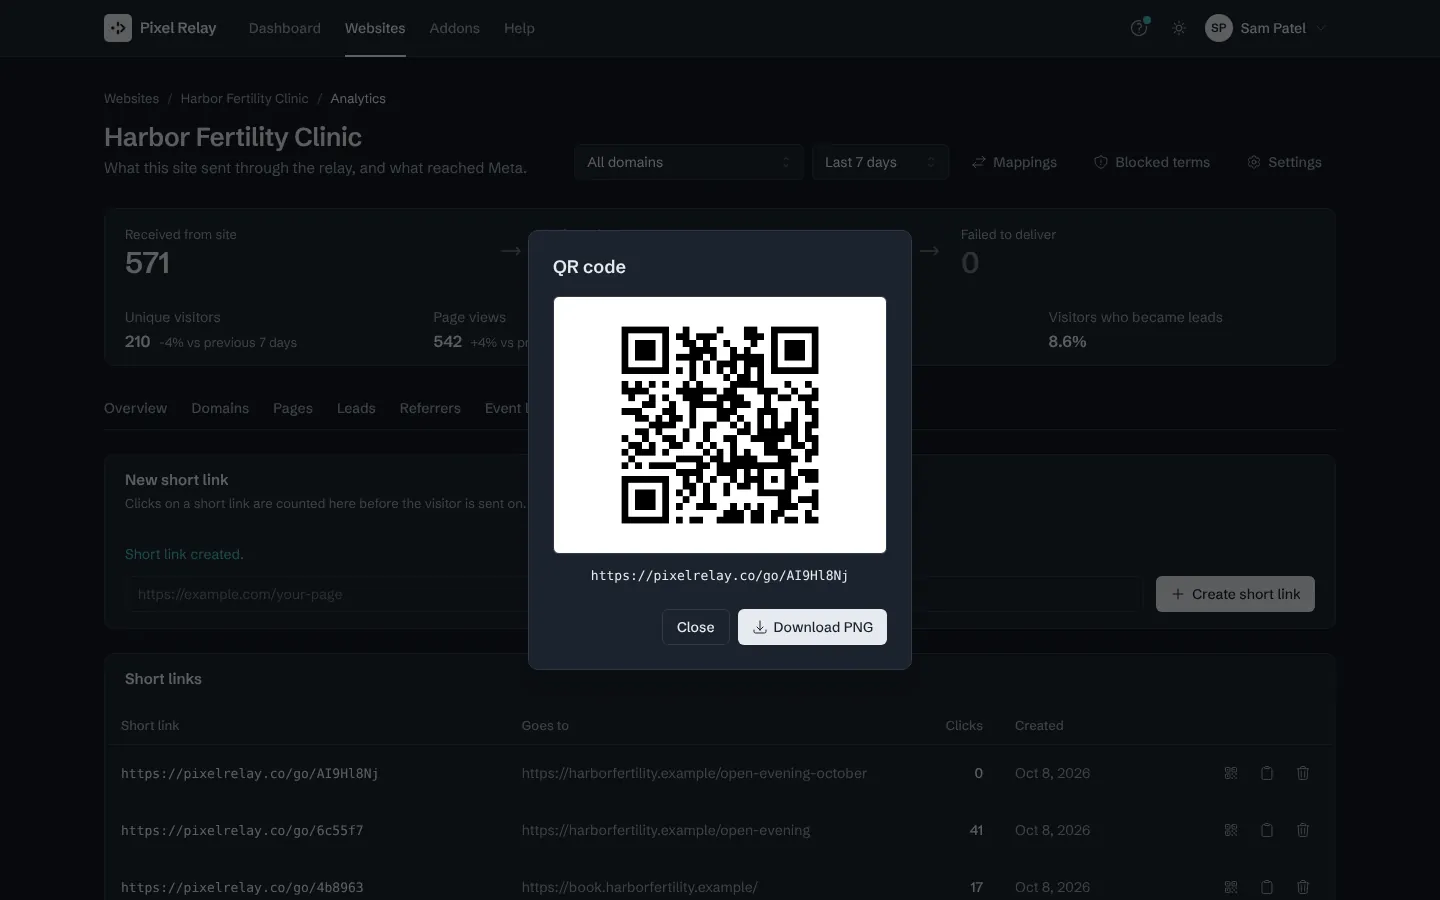Switch to the Referrers tab
The width and height of the screenshot is (1440, 900).
pyautogui.click(x=430, y=408)
